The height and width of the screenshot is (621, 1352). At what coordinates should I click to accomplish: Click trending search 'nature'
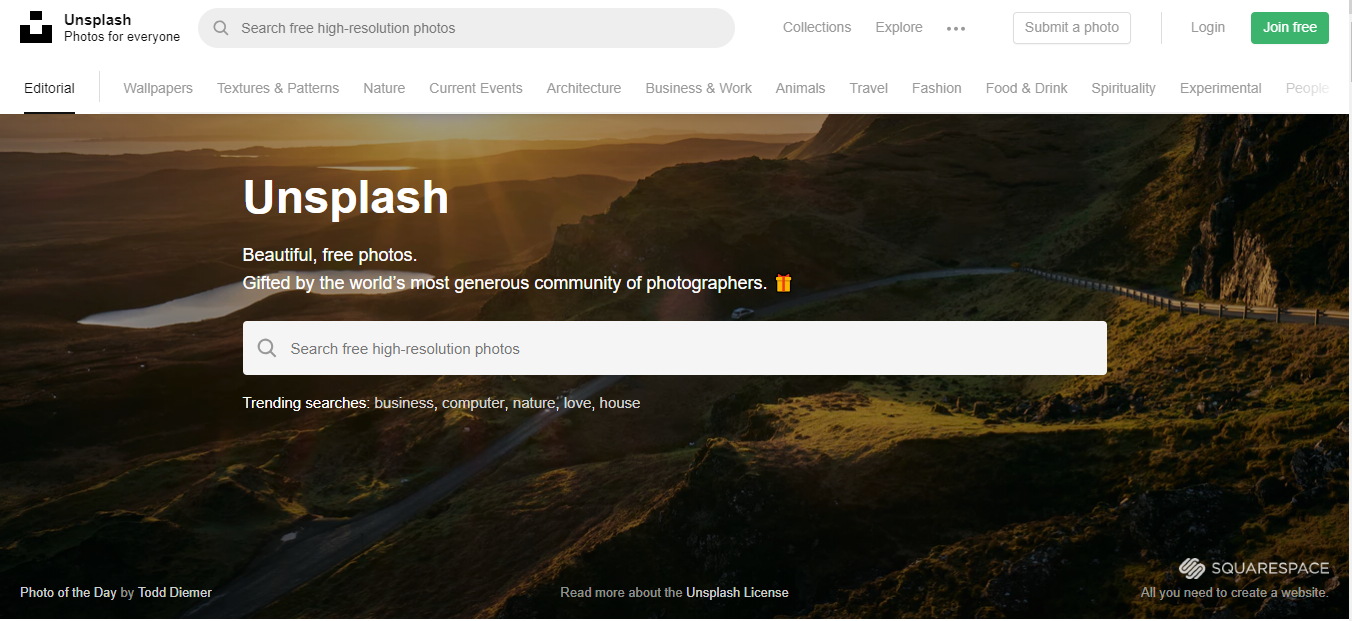point(534,403)
